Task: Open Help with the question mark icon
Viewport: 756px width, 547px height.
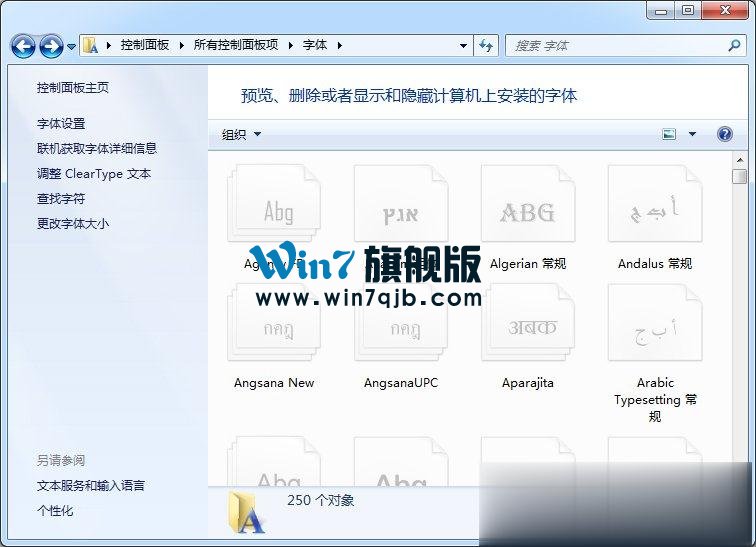Action: tap(725, 134)
